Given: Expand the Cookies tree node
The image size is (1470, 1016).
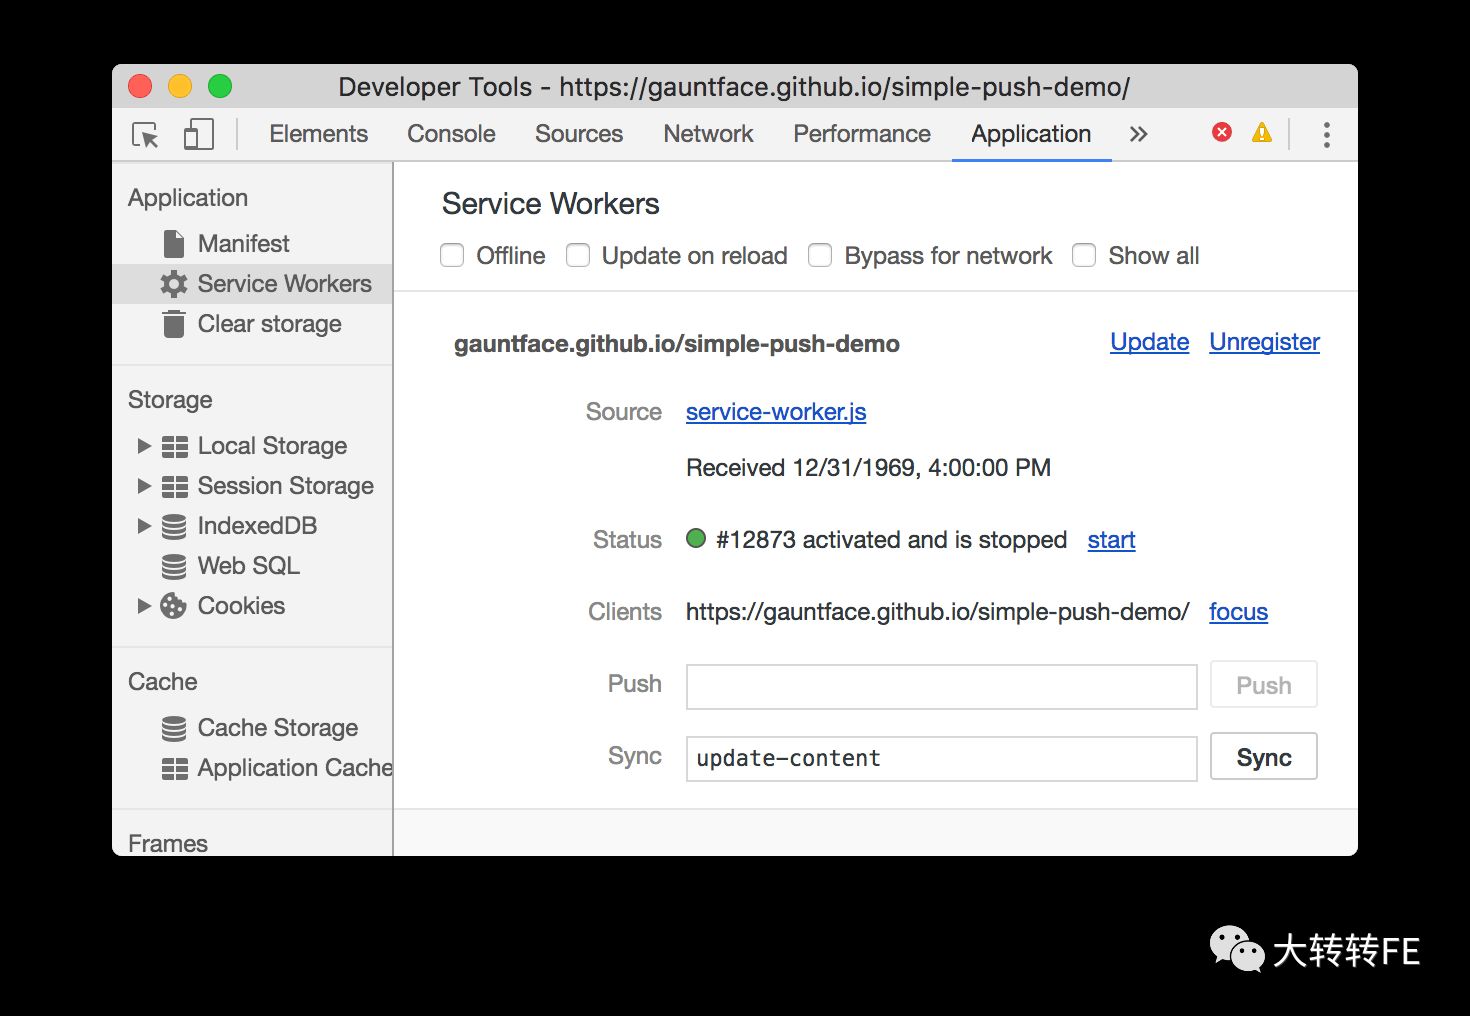Looking at the screenshot, I should pos(144,606).
